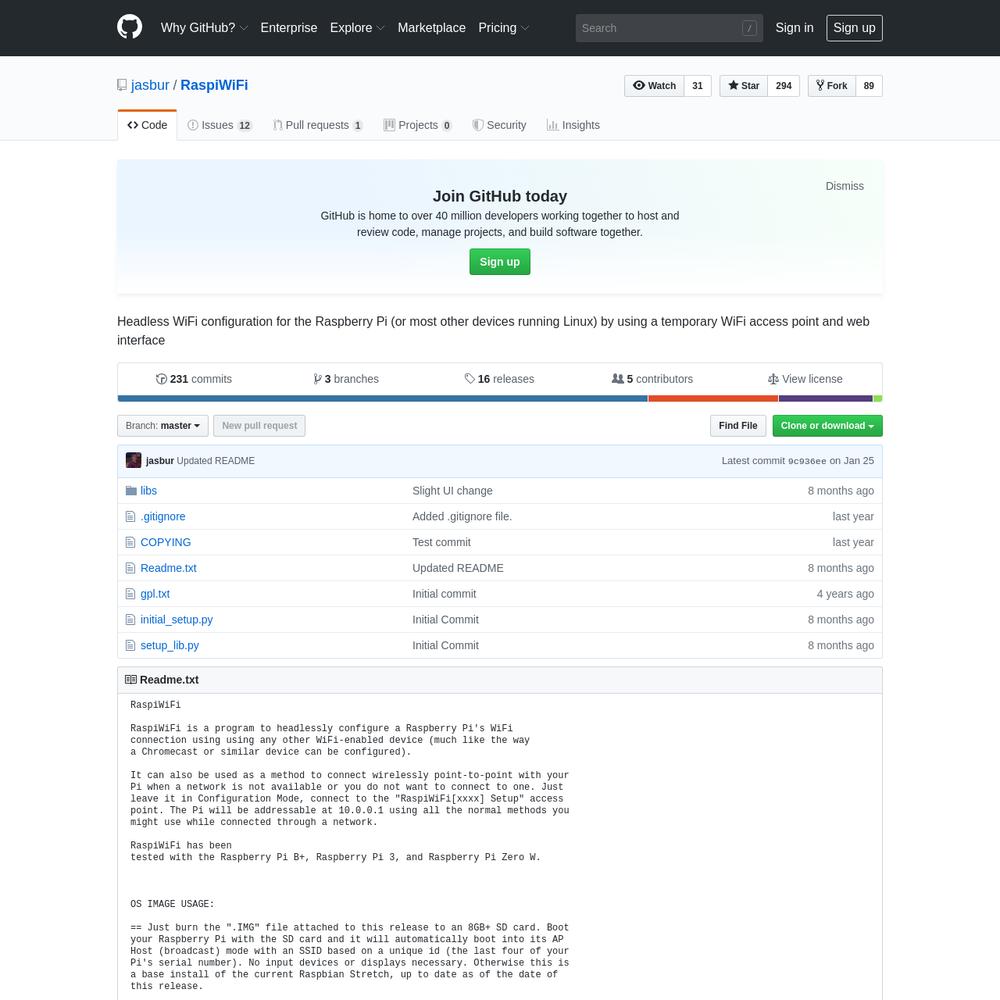This screenshot has height=1000, width=1000.
Task: Fork the repository
Action: click(x=832, y=85)
